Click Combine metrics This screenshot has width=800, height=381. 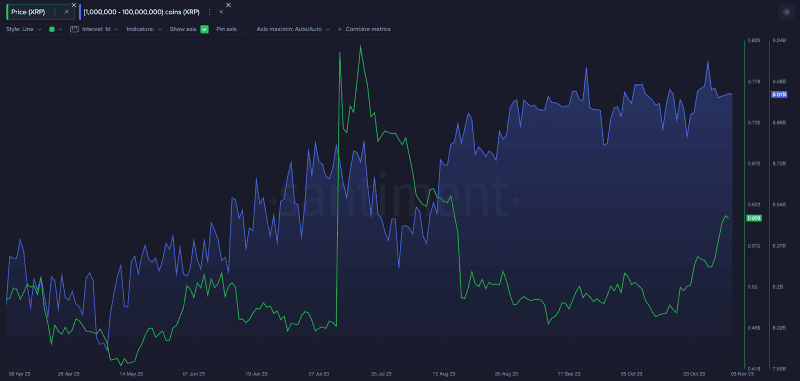point(368,29)
